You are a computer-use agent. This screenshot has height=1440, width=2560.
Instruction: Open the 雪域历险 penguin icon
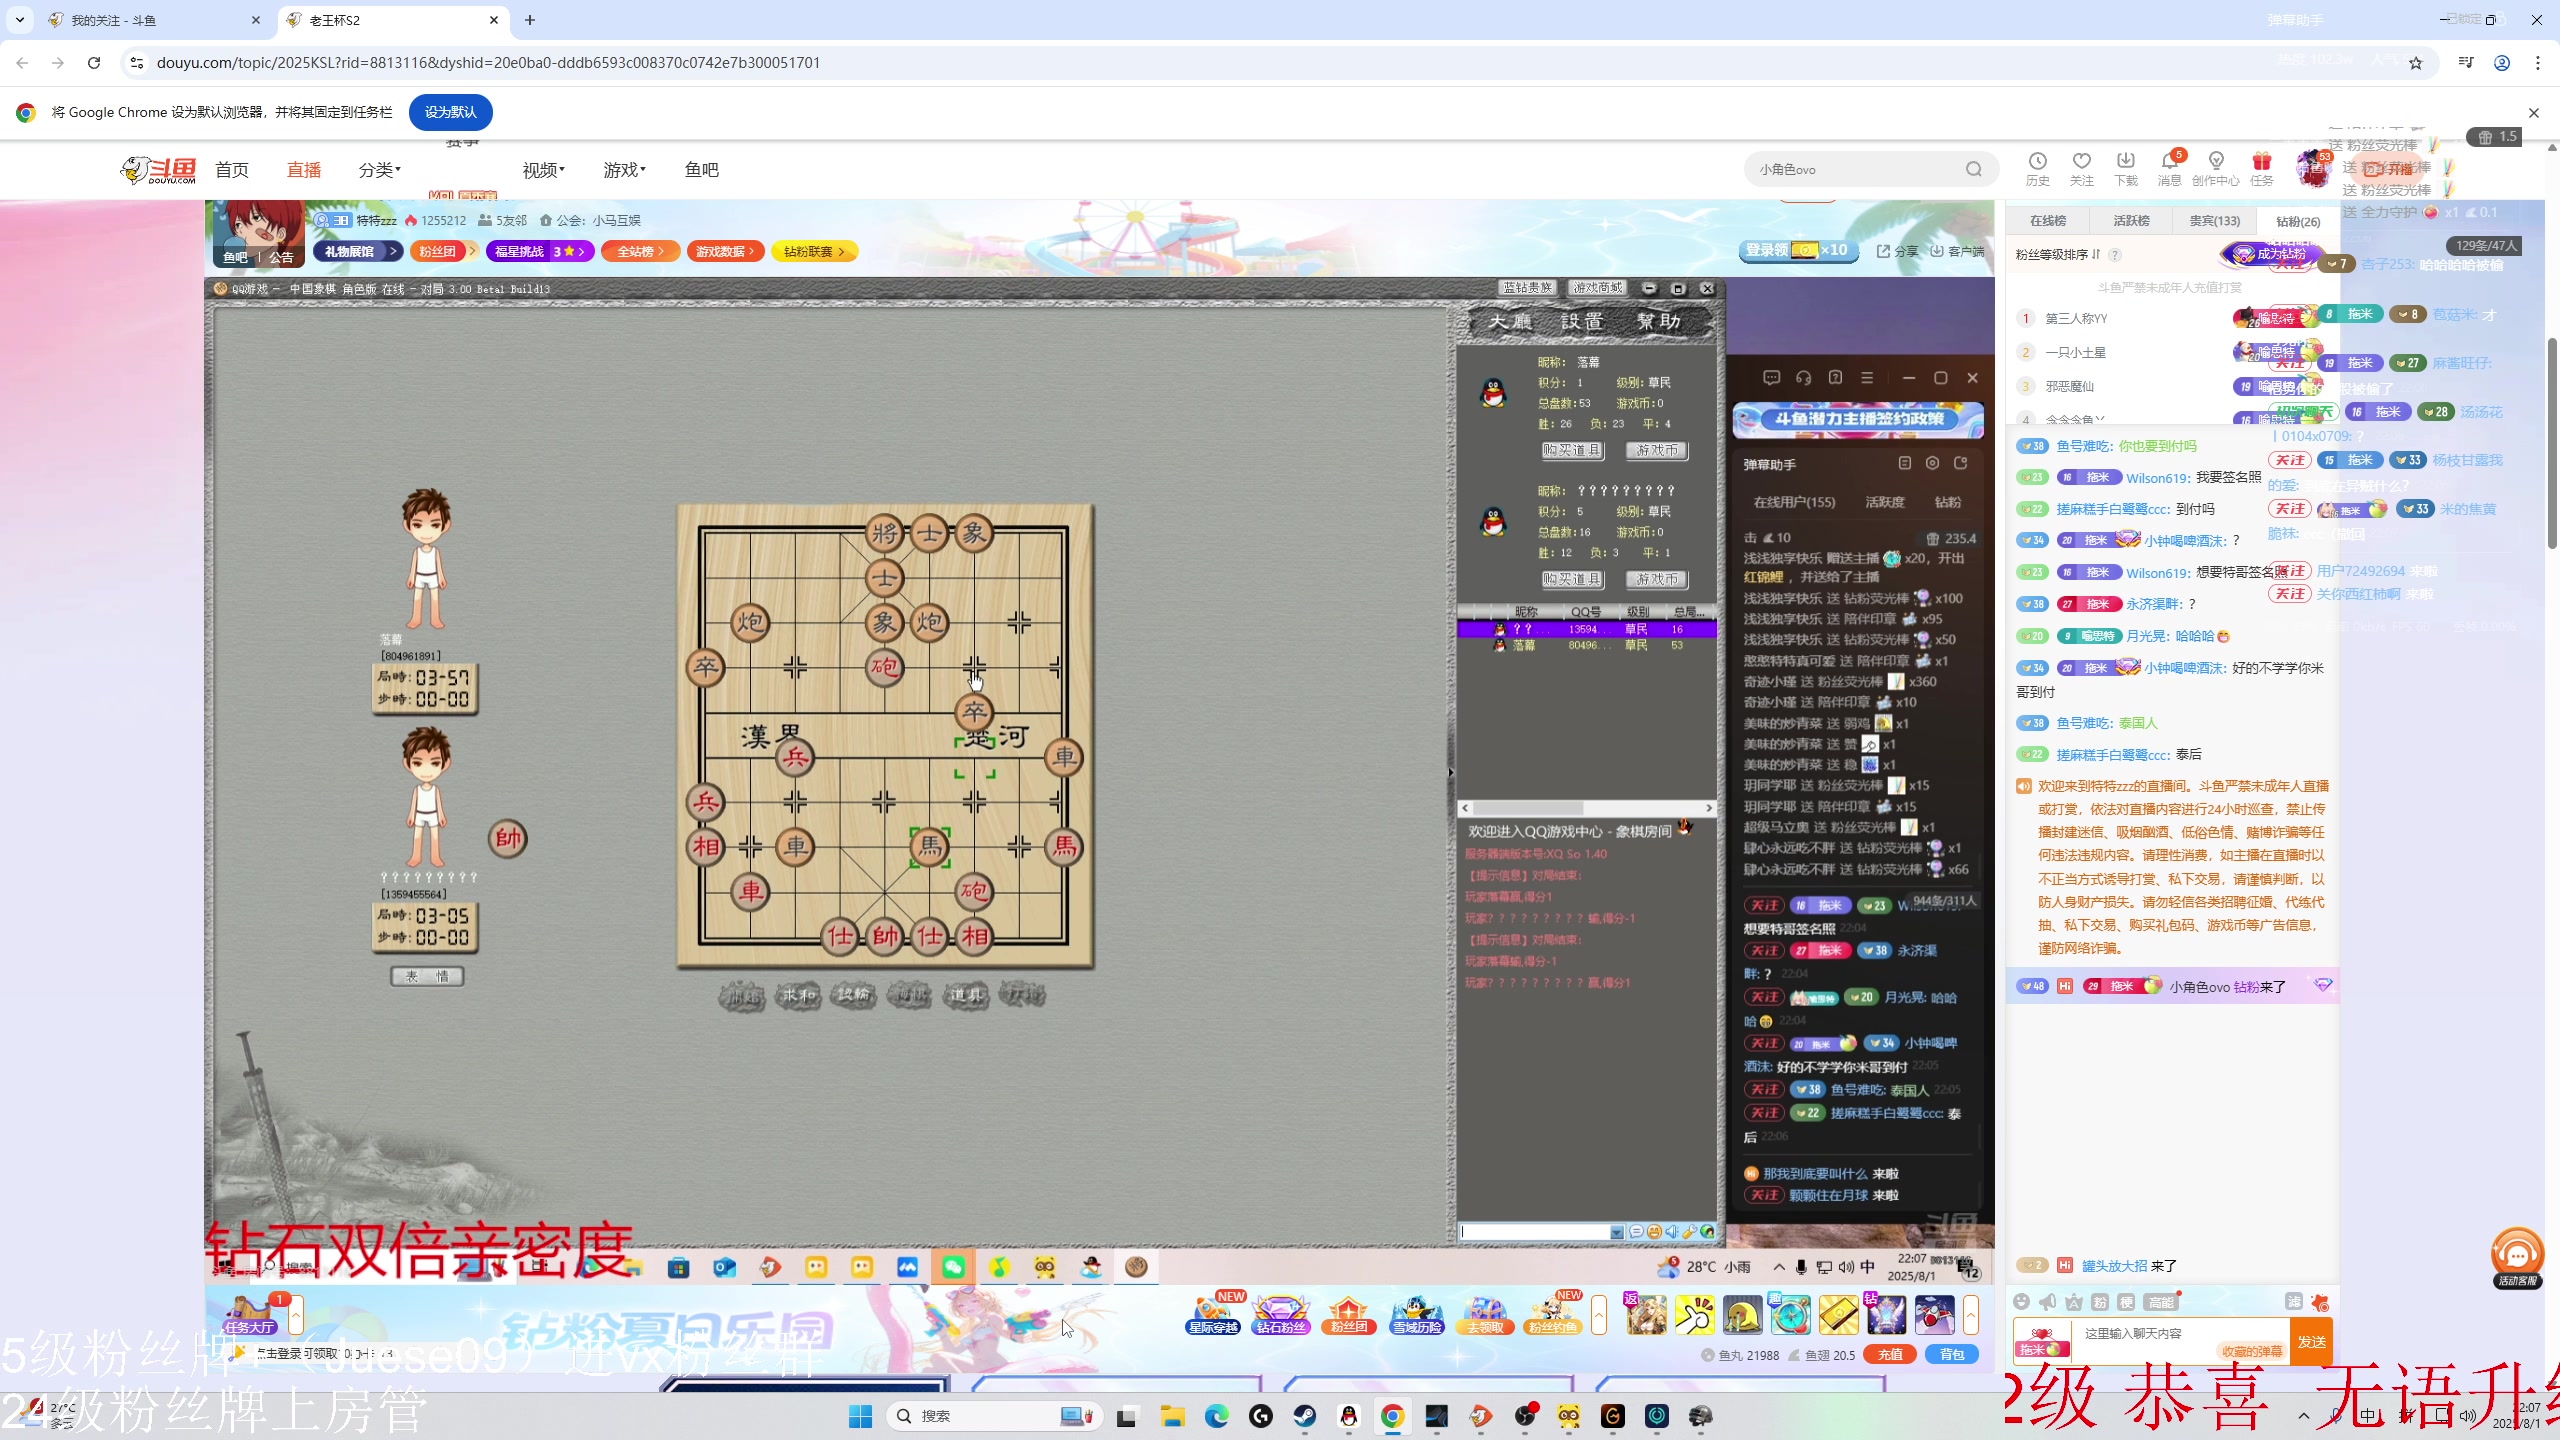click(x=1417, y=1314)
